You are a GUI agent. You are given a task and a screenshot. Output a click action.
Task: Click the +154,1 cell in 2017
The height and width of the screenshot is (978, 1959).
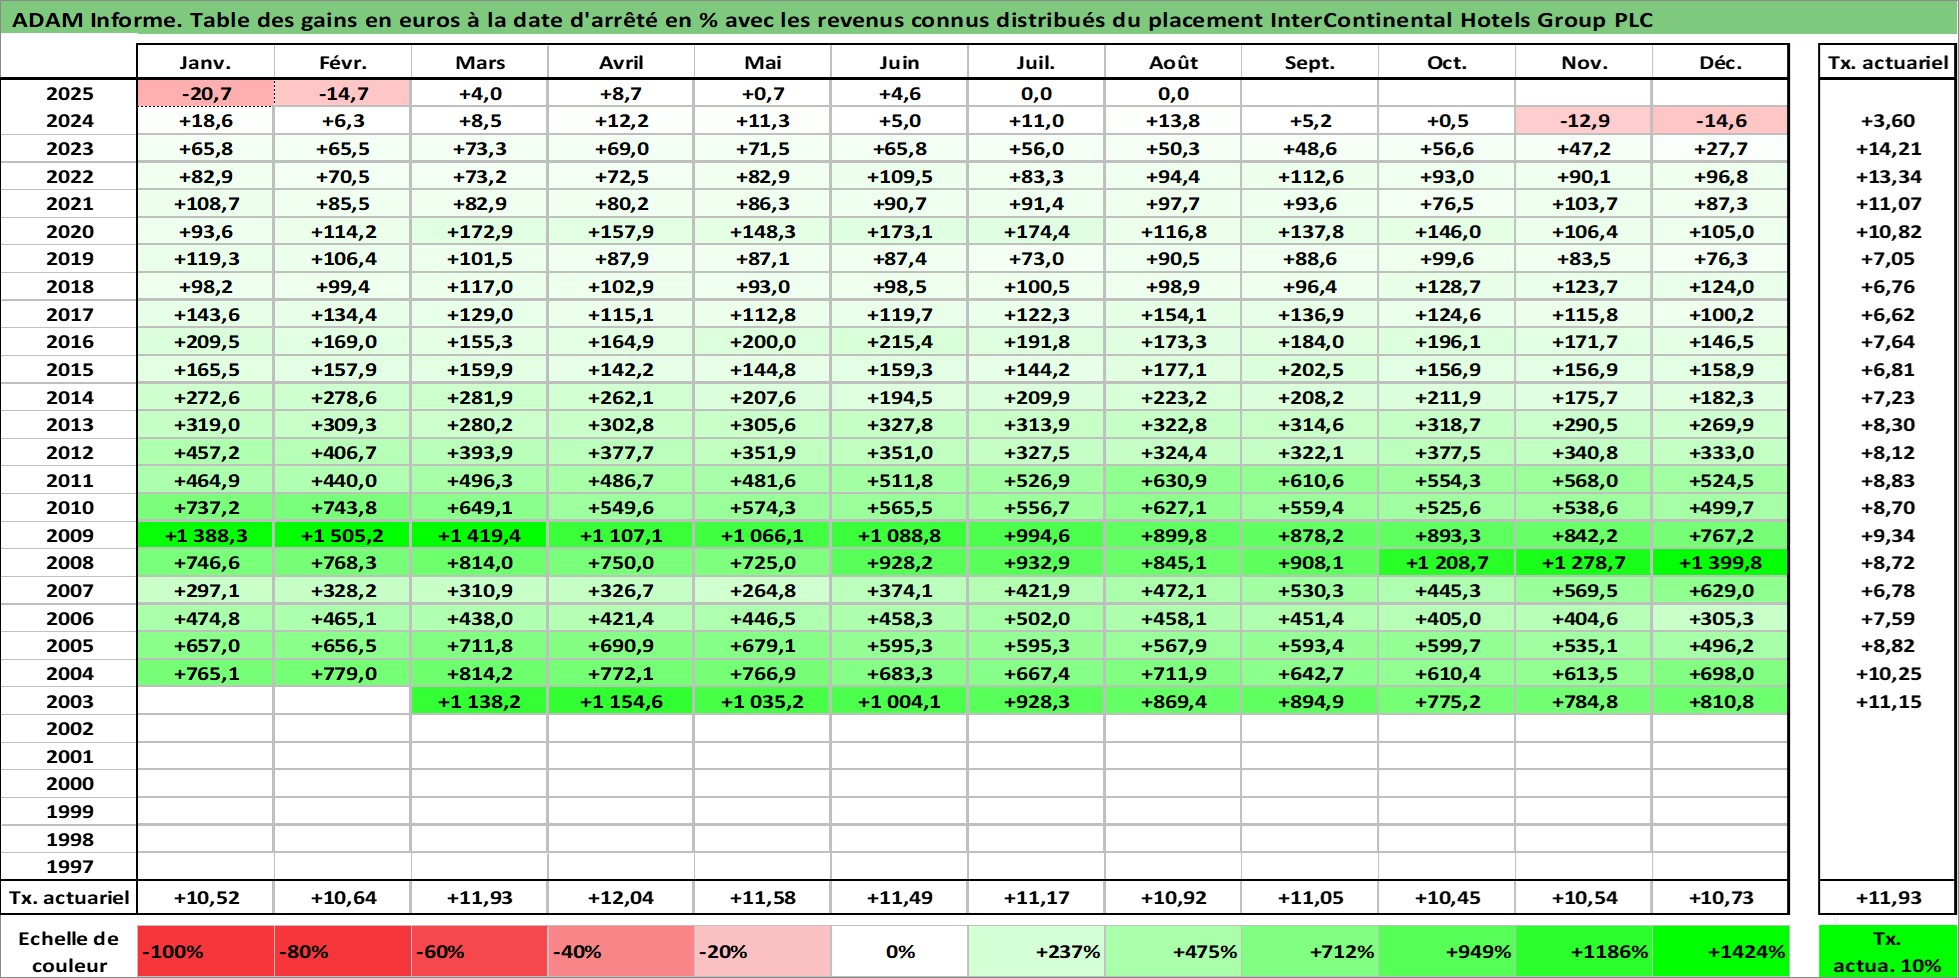point(1173,315)
